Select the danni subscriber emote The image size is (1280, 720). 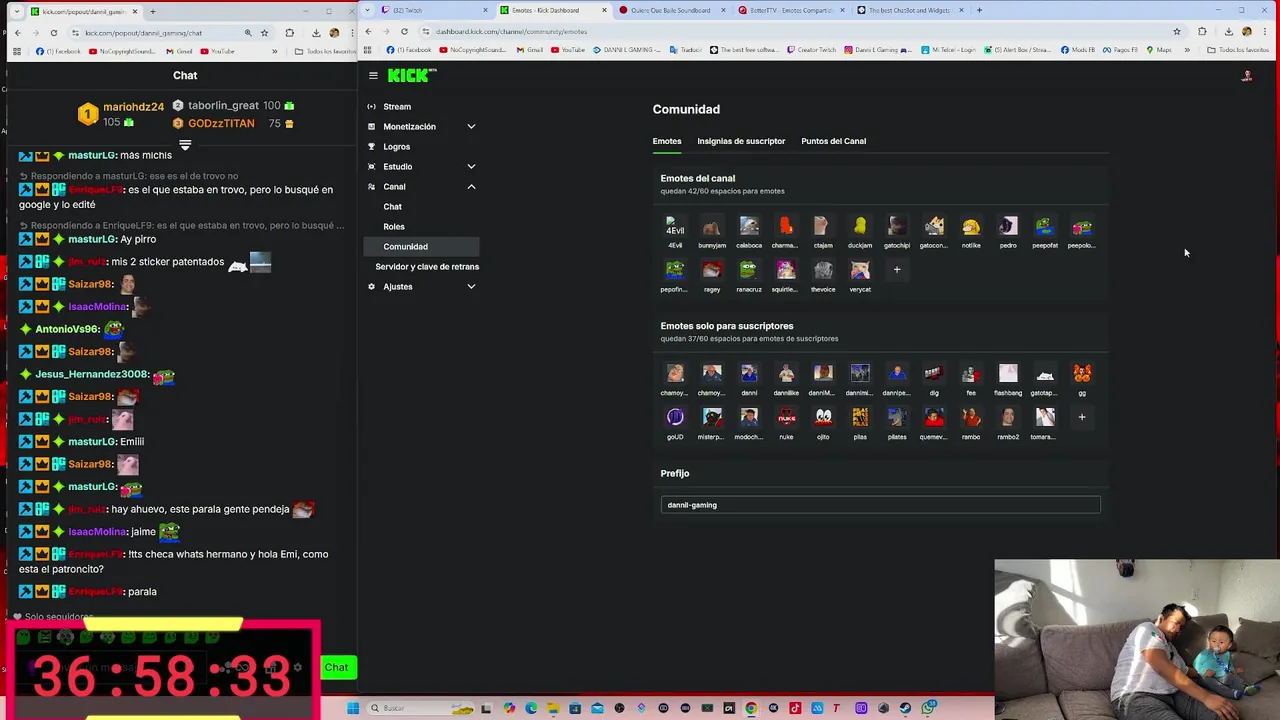[x=749, y=379]
